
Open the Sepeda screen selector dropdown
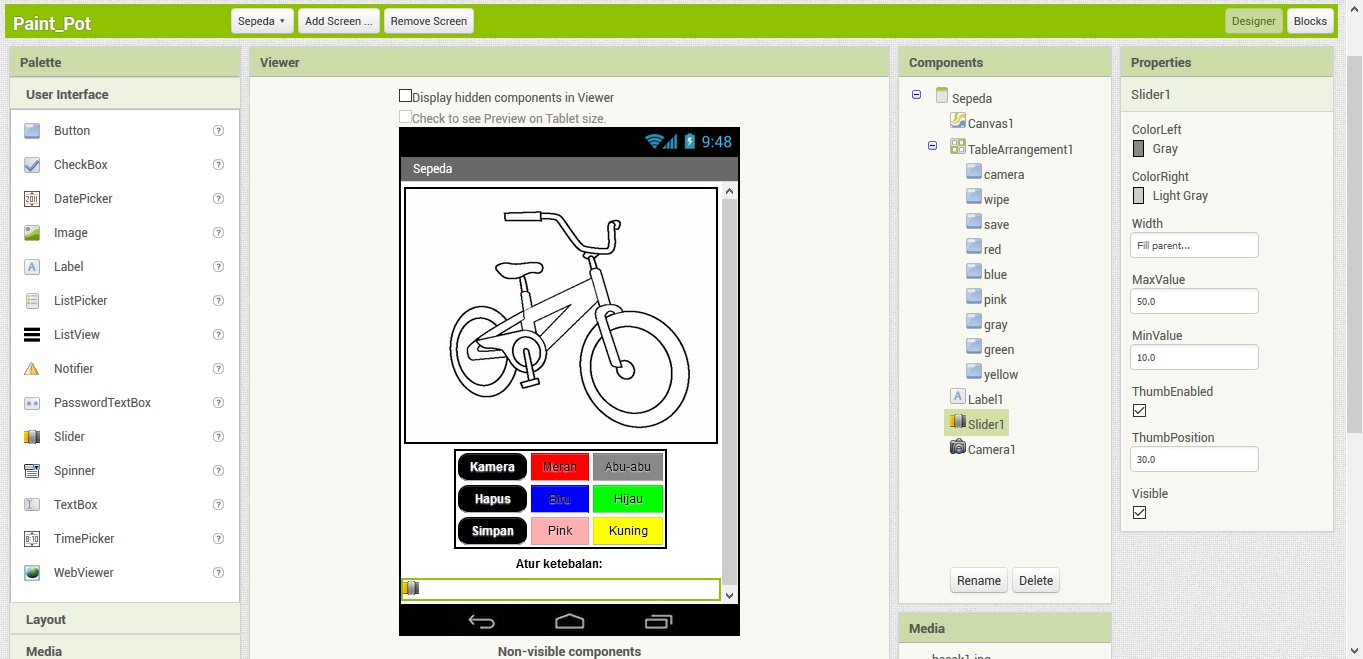[x=261, y=20]
